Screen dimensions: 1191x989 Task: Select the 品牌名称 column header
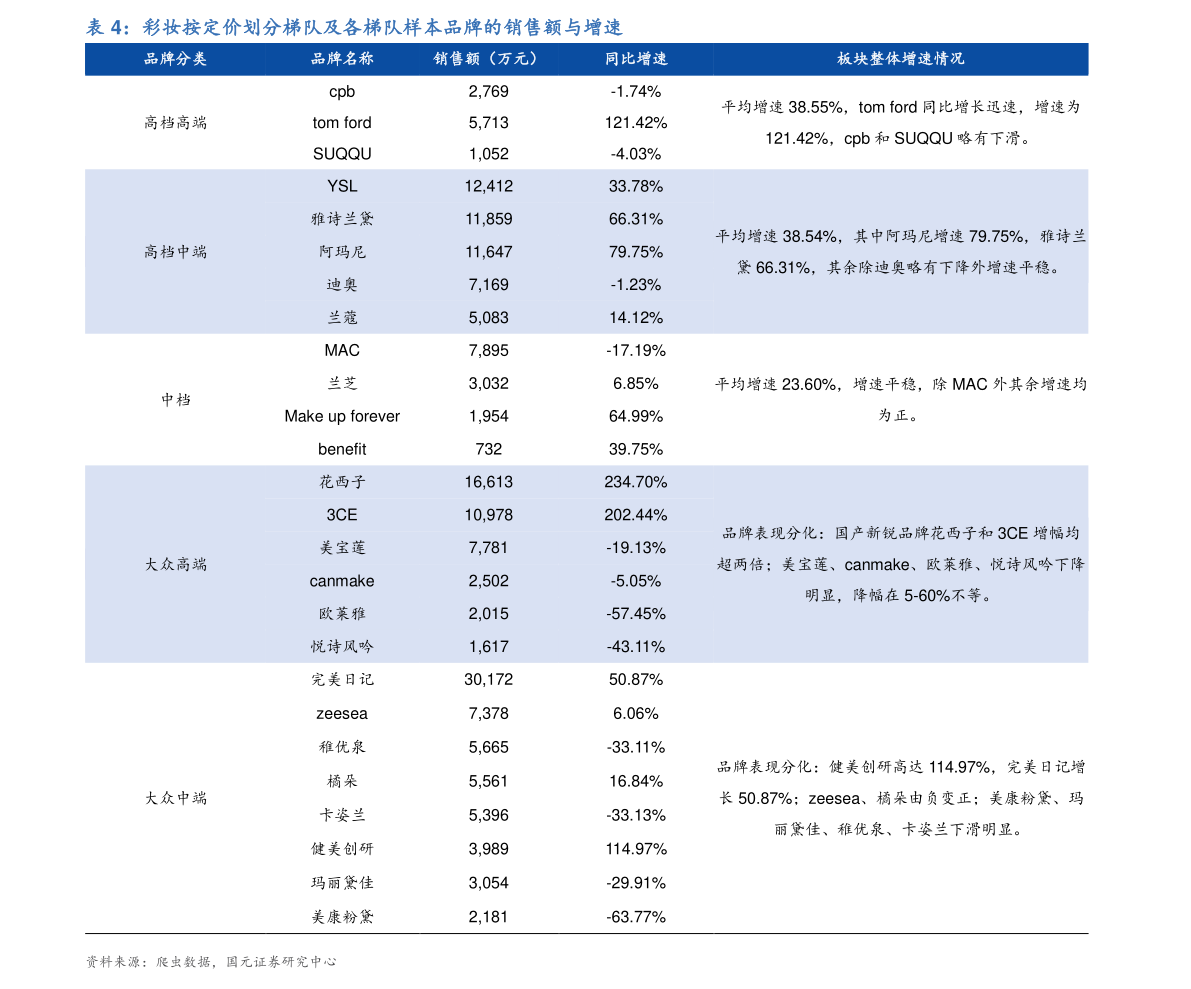point(342,59)
